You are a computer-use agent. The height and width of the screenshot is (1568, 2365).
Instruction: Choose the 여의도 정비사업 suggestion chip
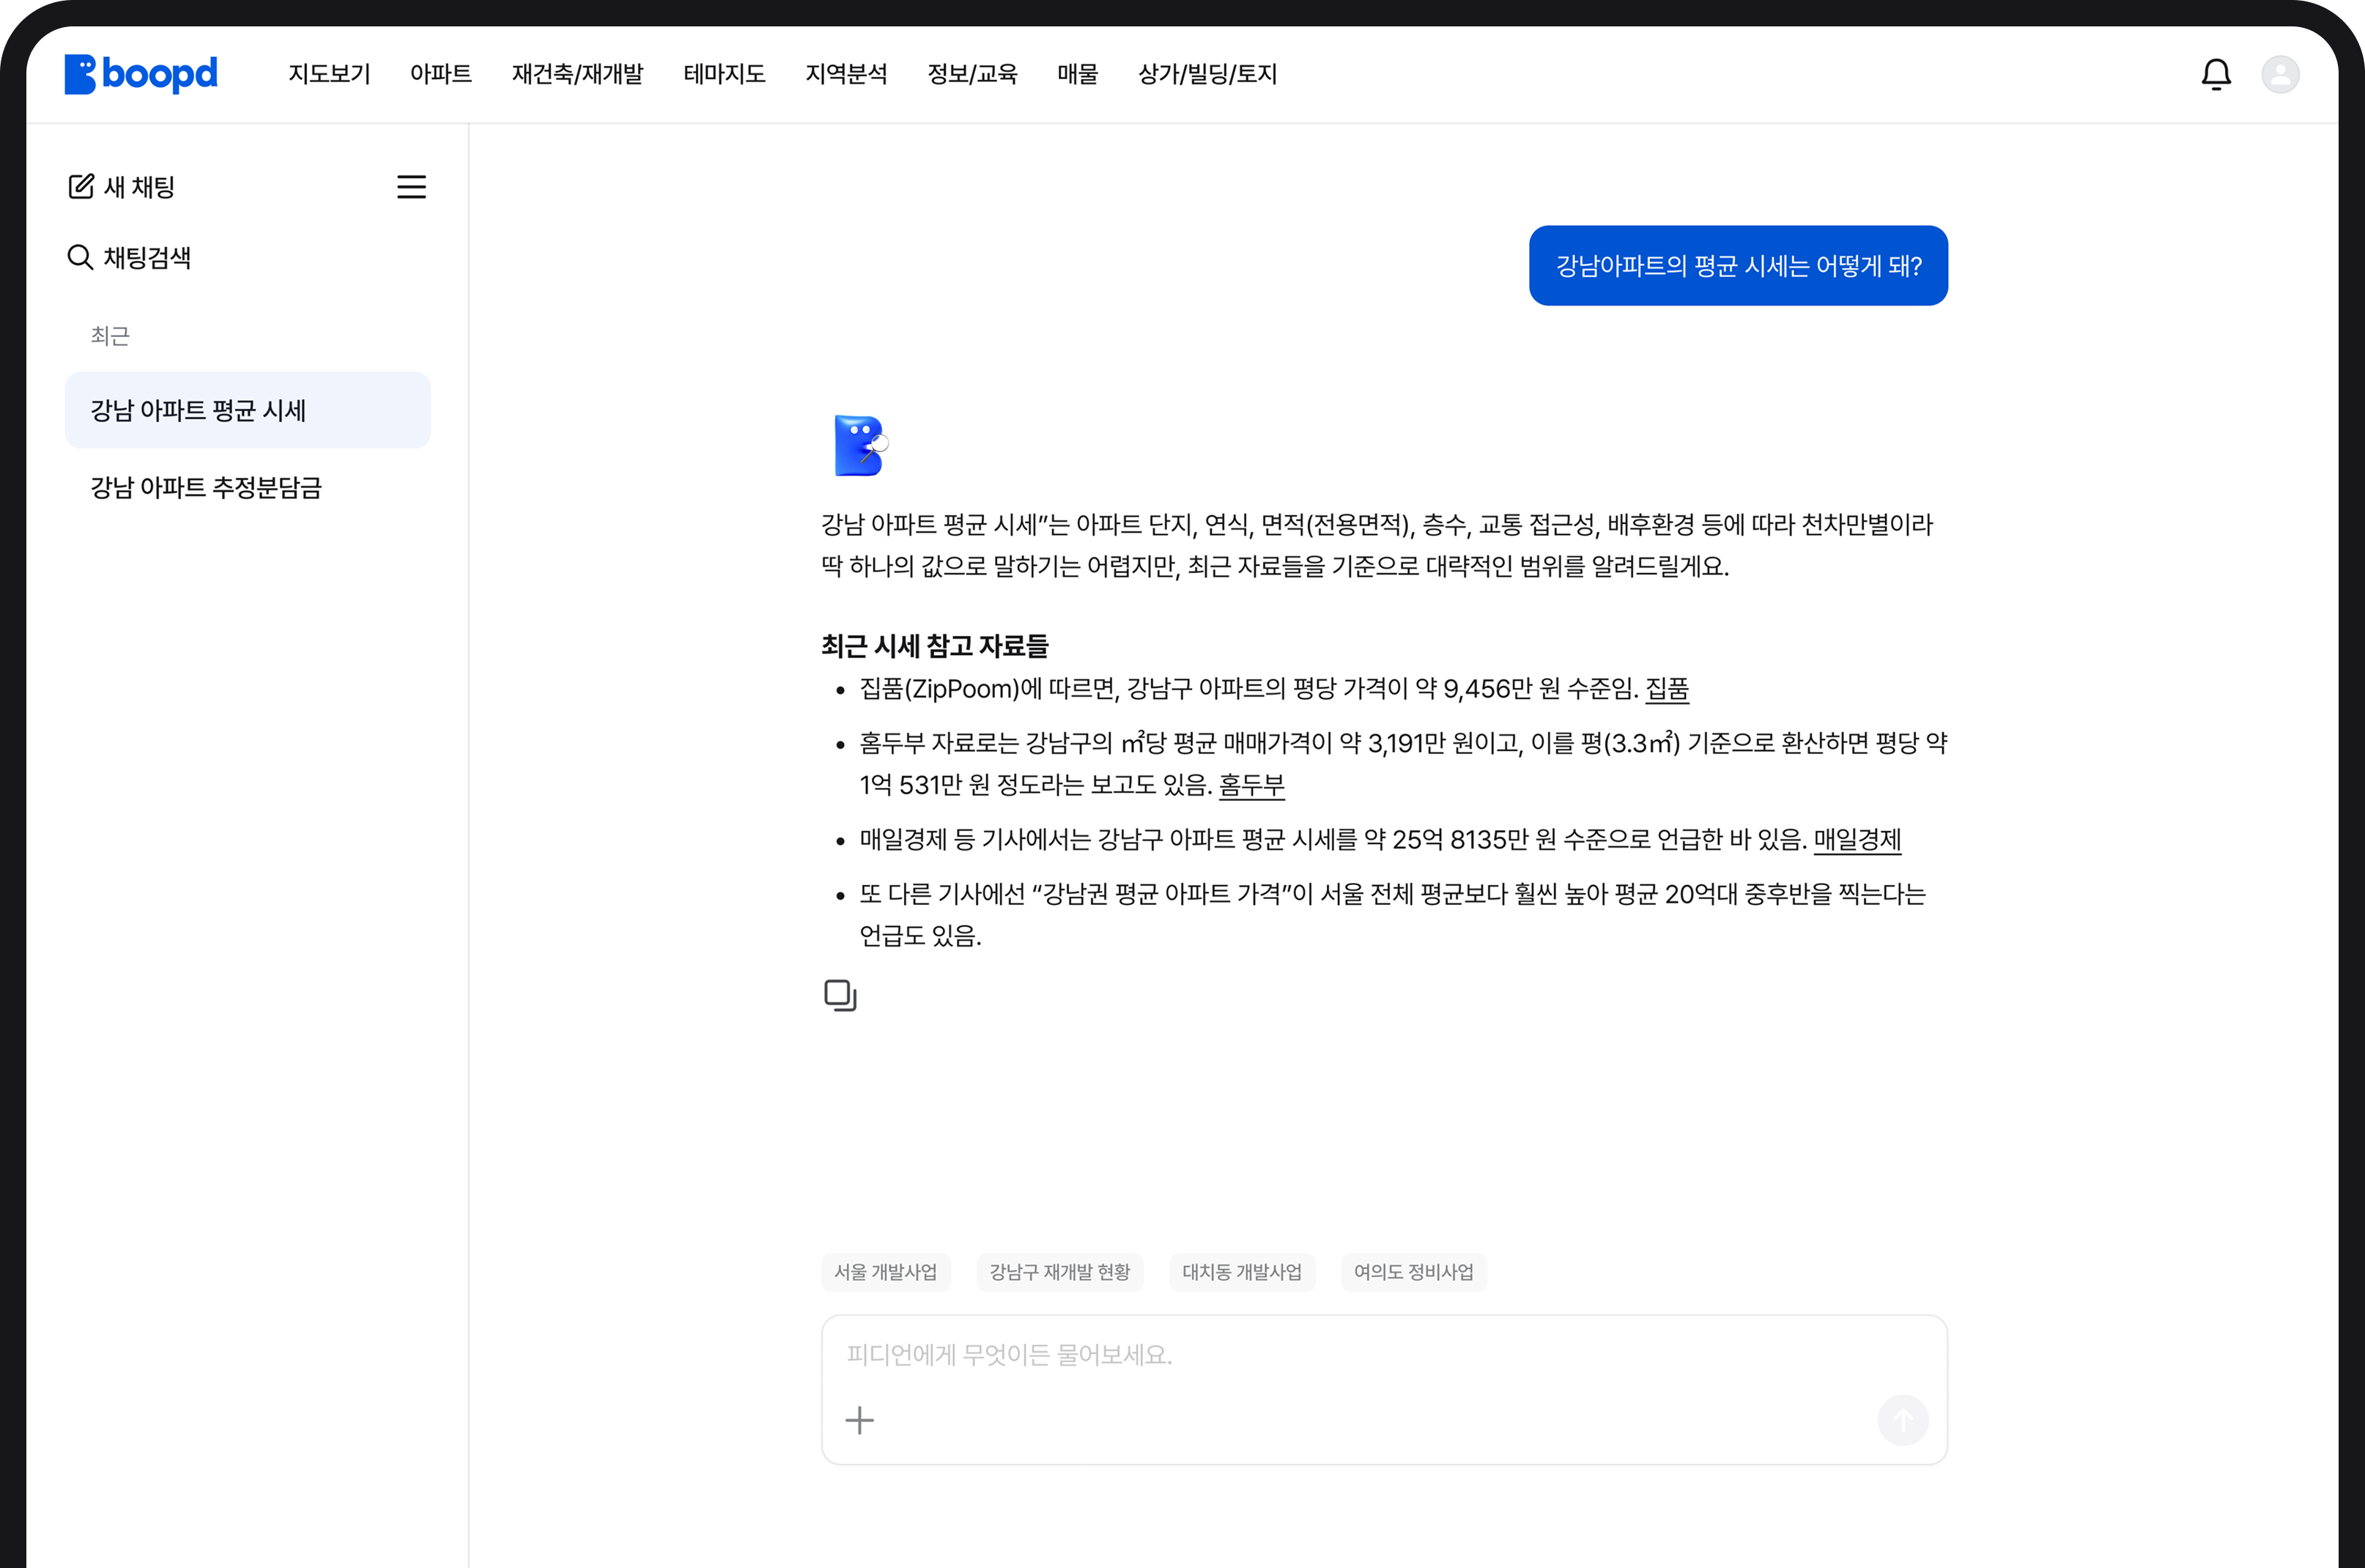tap(1413, 1272)
